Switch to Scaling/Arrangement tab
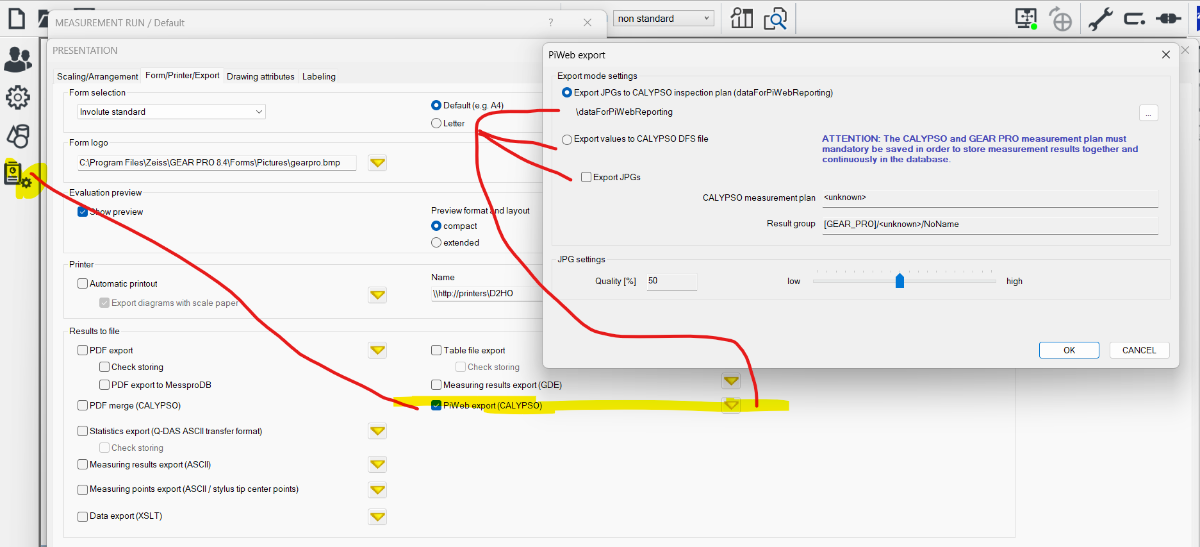1200x547 pixels. coord(97,76)
